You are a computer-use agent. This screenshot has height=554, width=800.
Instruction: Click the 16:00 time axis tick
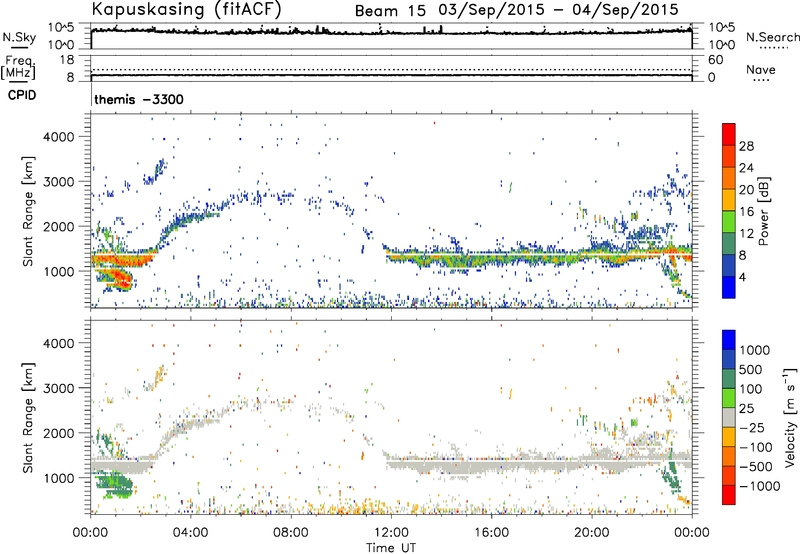tap(491, 533)
